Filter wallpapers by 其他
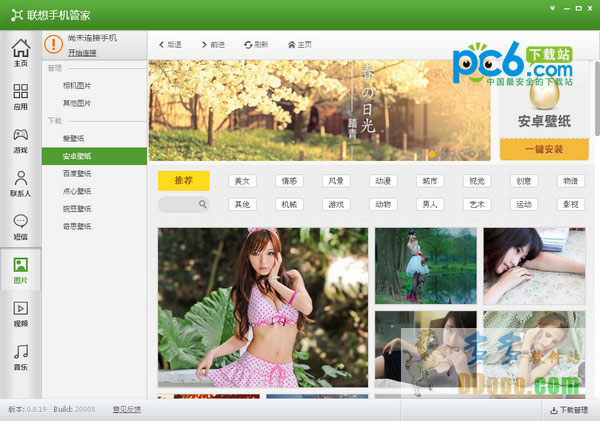Viewport: 600px width, 421px height. 242,204
